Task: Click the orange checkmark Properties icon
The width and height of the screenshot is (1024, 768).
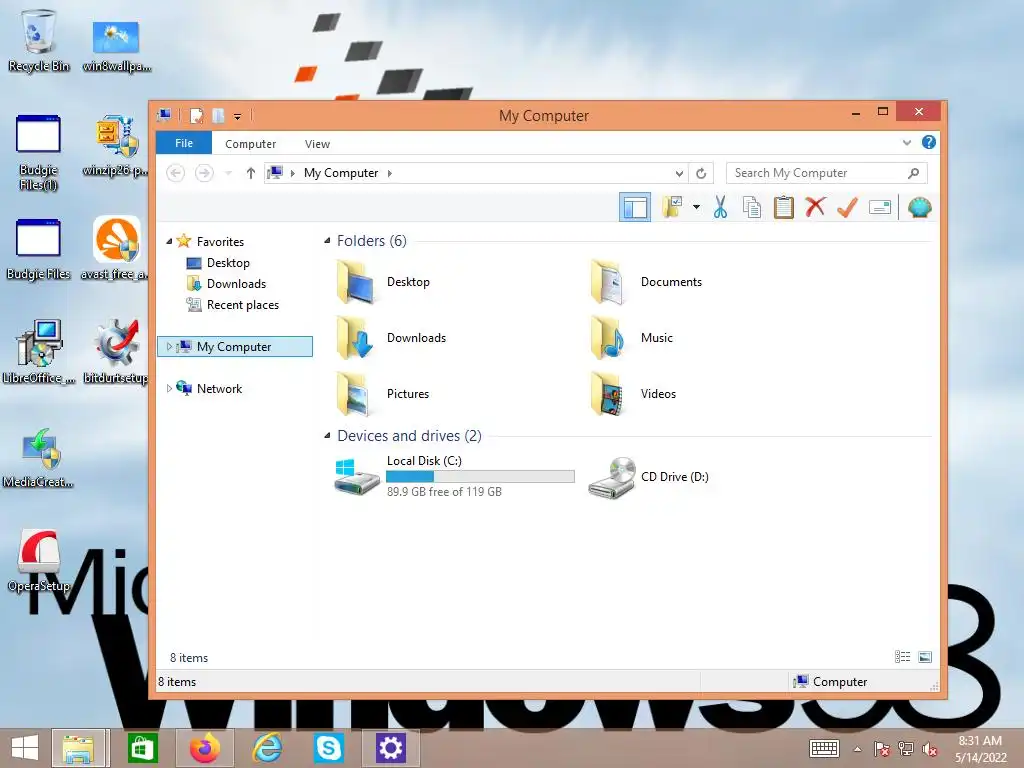Action: coord(847,208)
